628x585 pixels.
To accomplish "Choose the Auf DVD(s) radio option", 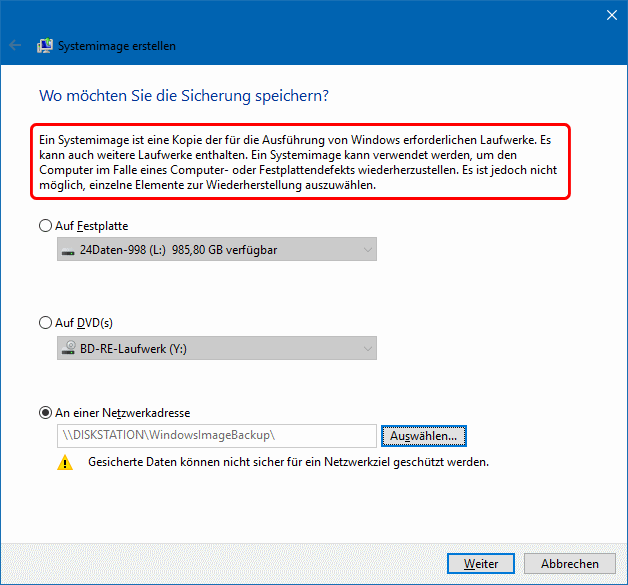I will [x=46, y=323].
